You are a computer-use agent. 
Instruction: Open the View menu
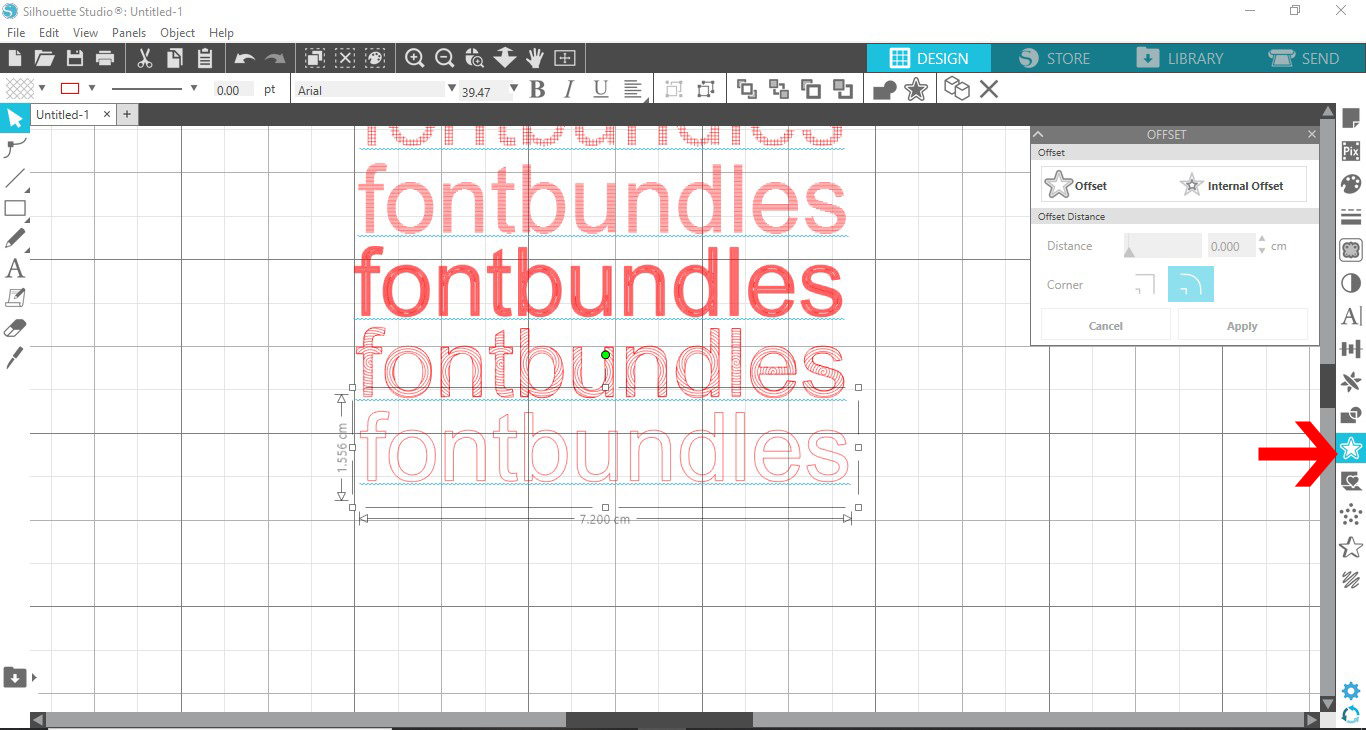86,33
